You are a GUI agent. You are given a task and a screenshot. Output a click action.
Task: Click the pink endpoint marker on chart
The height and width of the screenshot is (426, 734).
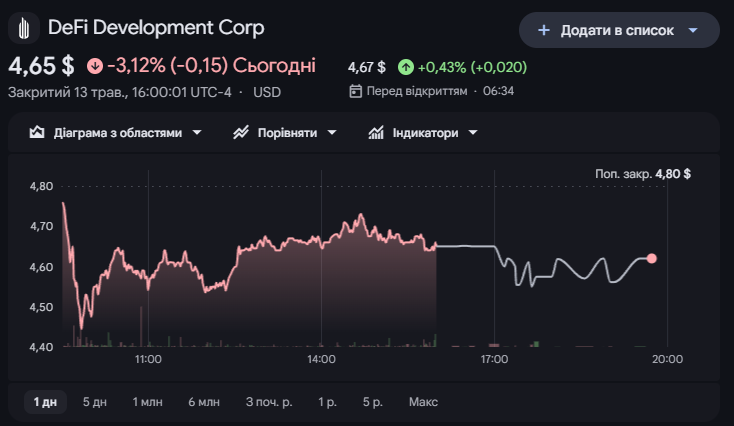tap(652, 258)
